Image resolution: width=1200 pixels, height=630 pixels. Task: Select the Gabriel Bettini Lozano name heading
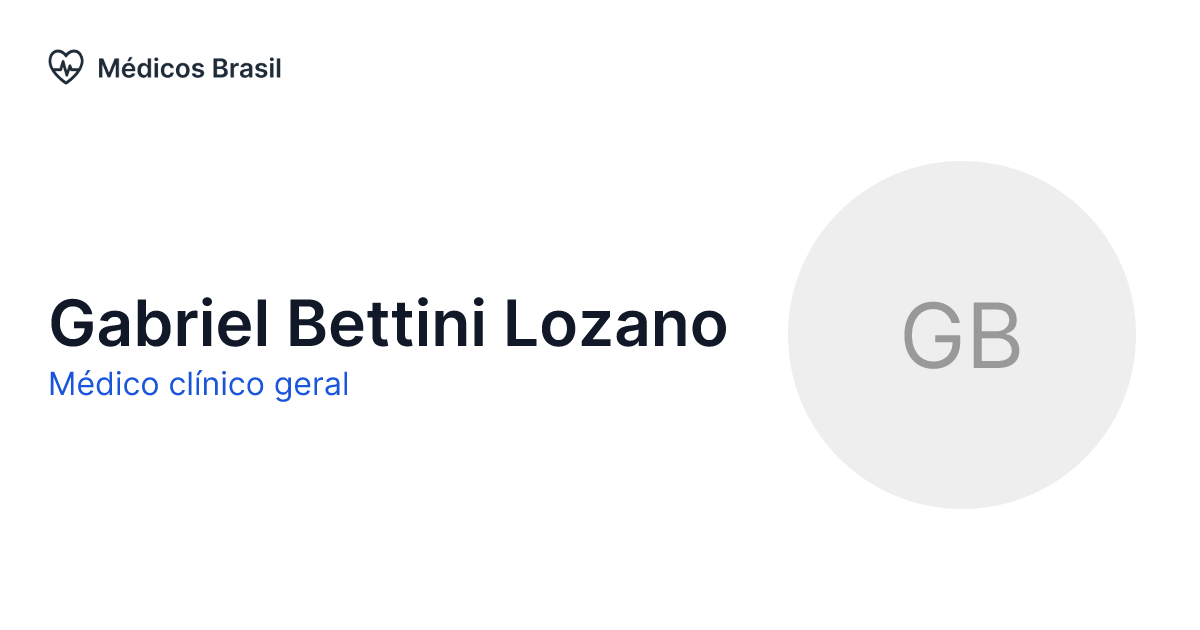388,324
